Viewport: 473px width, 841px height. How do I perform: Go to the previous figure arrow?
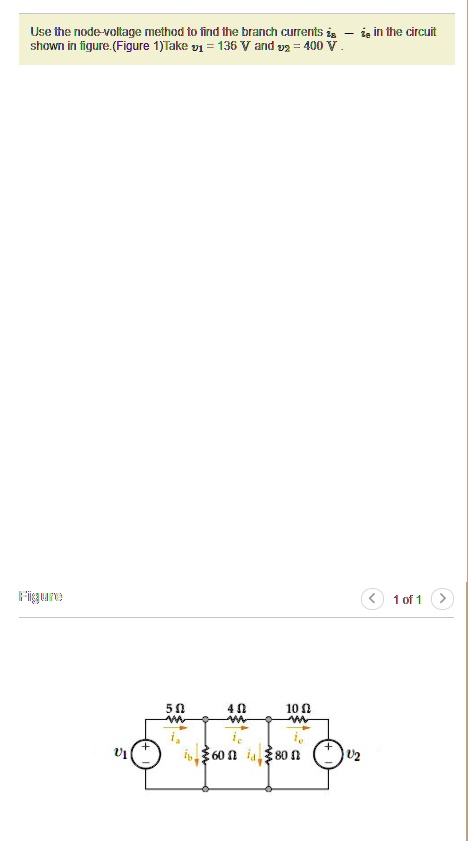(x=372, y=599)
